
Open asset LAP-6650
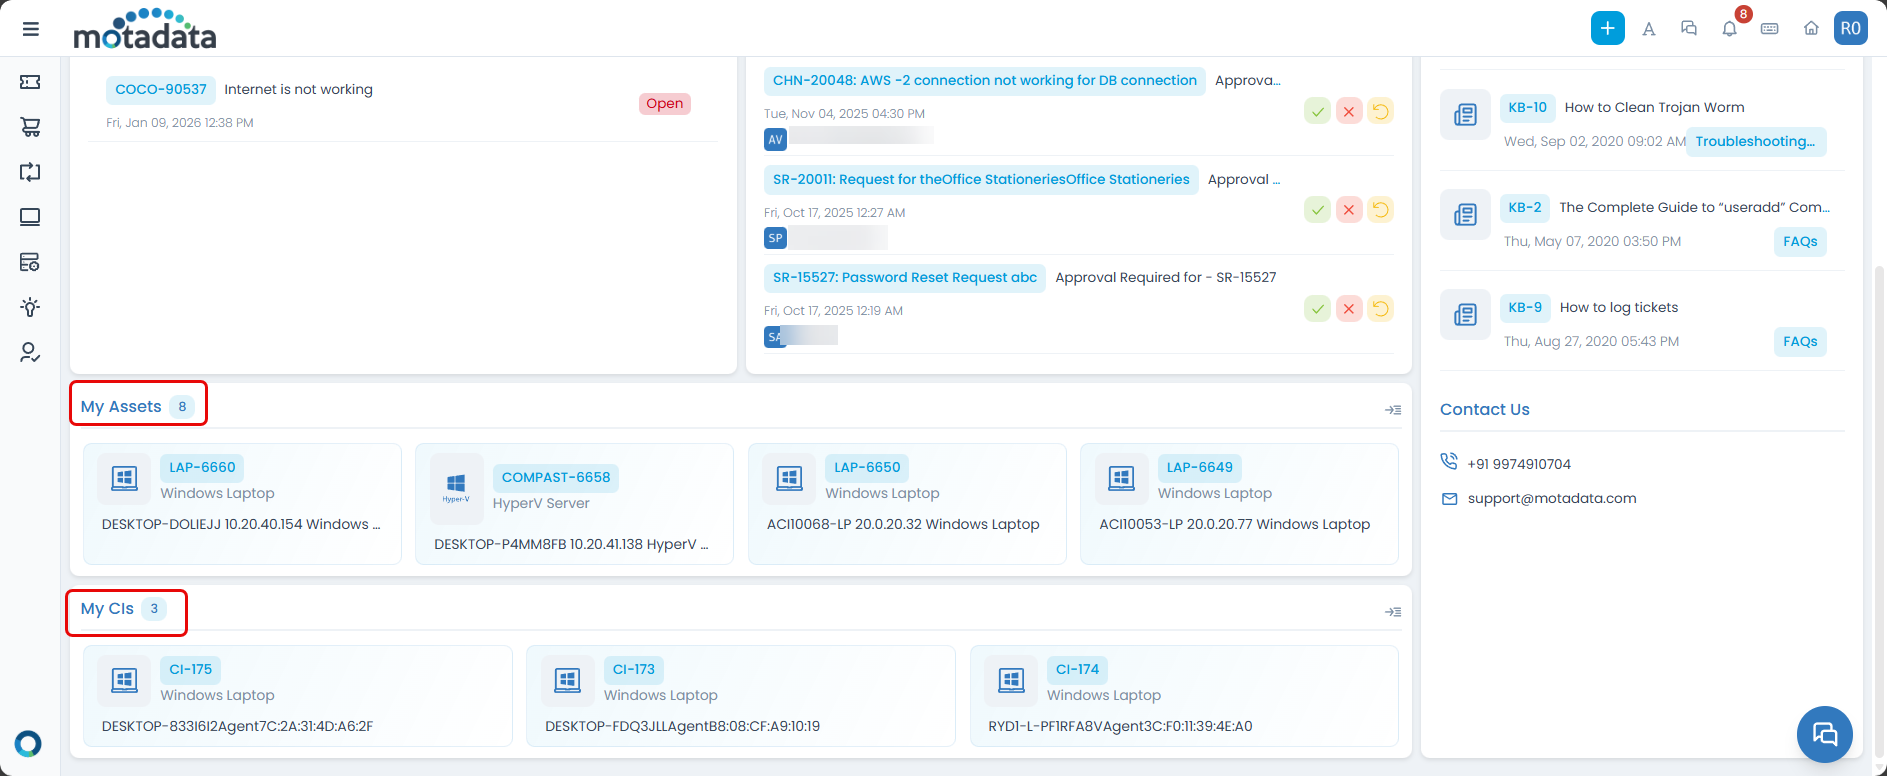867,468
